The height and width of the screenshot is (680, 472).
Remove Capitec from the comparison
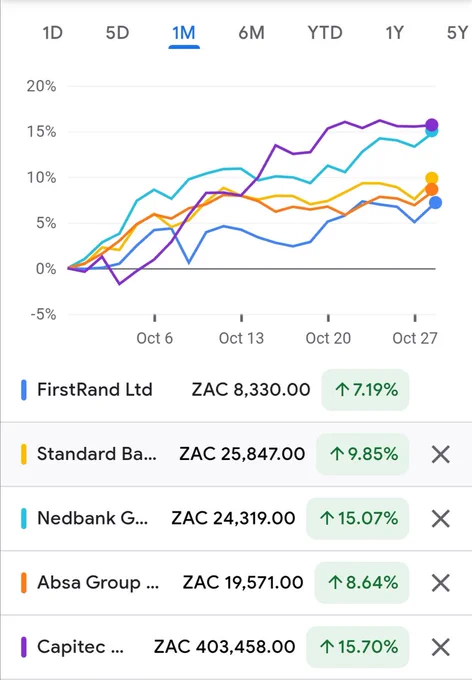(440, 647)
